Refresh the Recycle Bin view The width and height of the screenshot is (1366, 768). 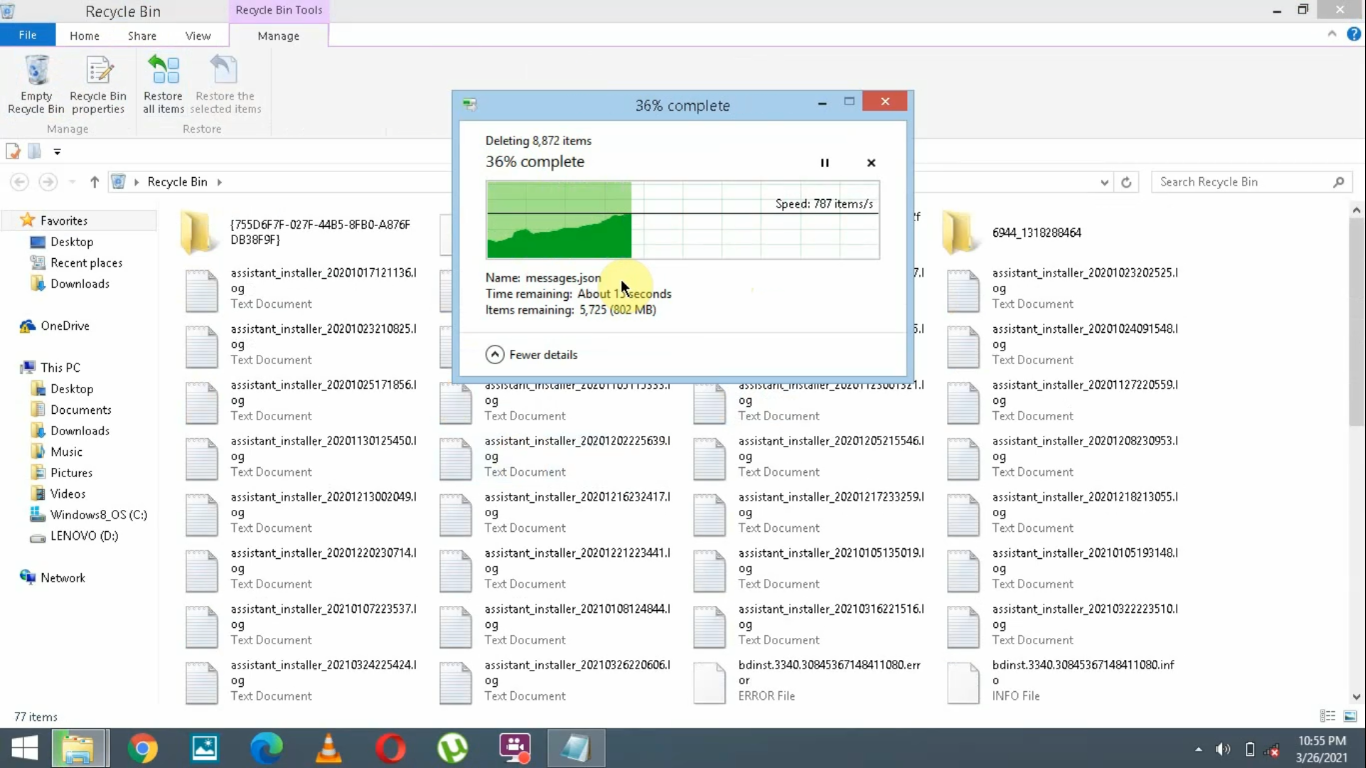tap(1126, 181)
